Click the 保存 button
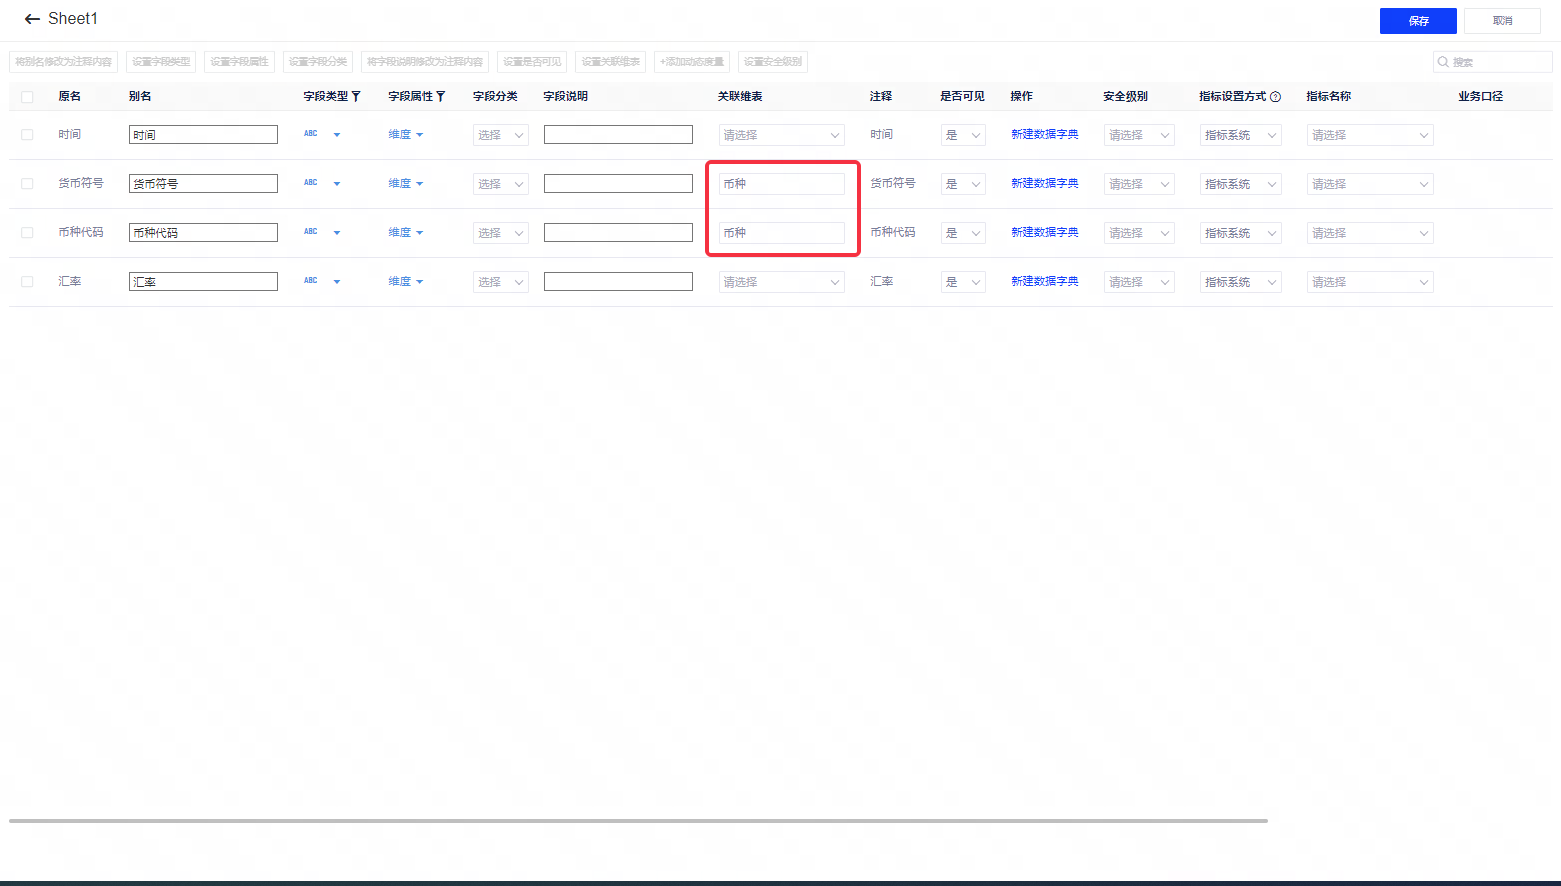The height and width of the screenshot is (886, 1561). click(x=1417, y=21)
